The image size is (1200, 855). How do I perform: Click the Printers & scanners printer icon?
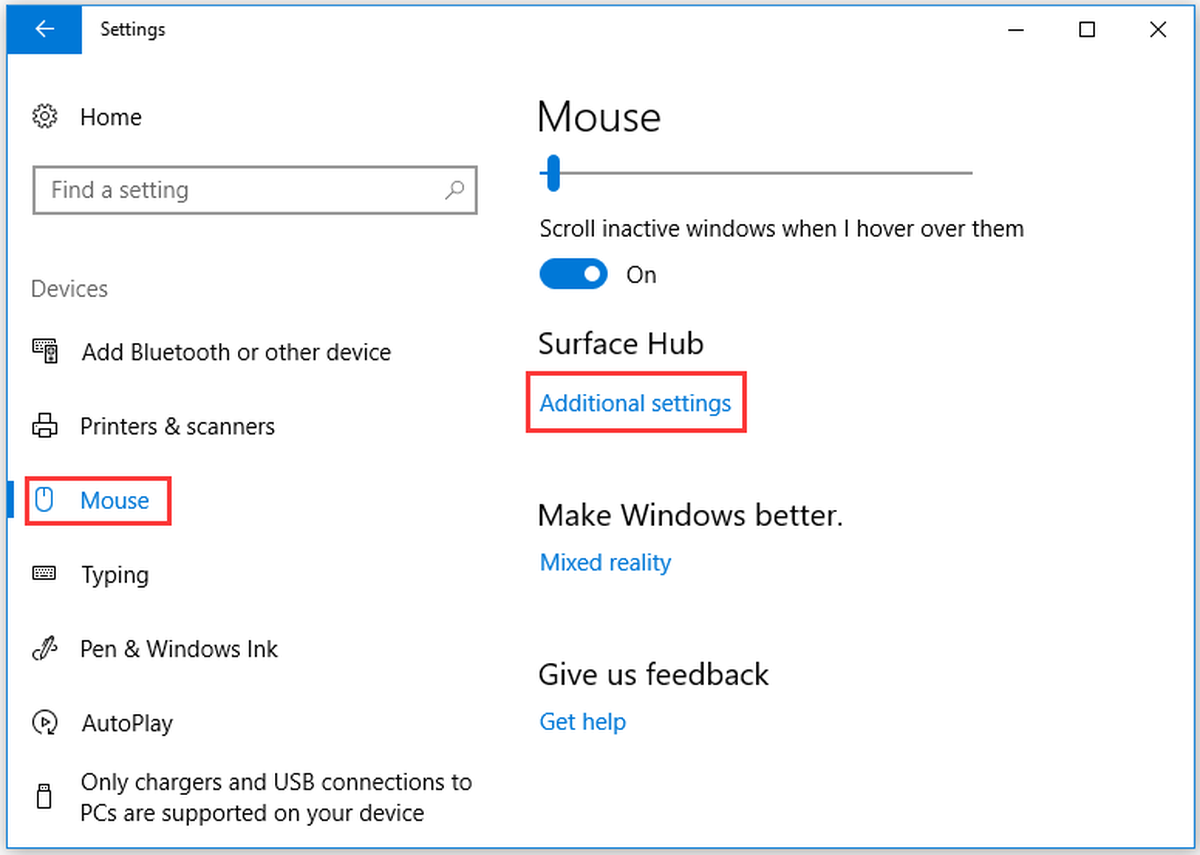point(44,426)
